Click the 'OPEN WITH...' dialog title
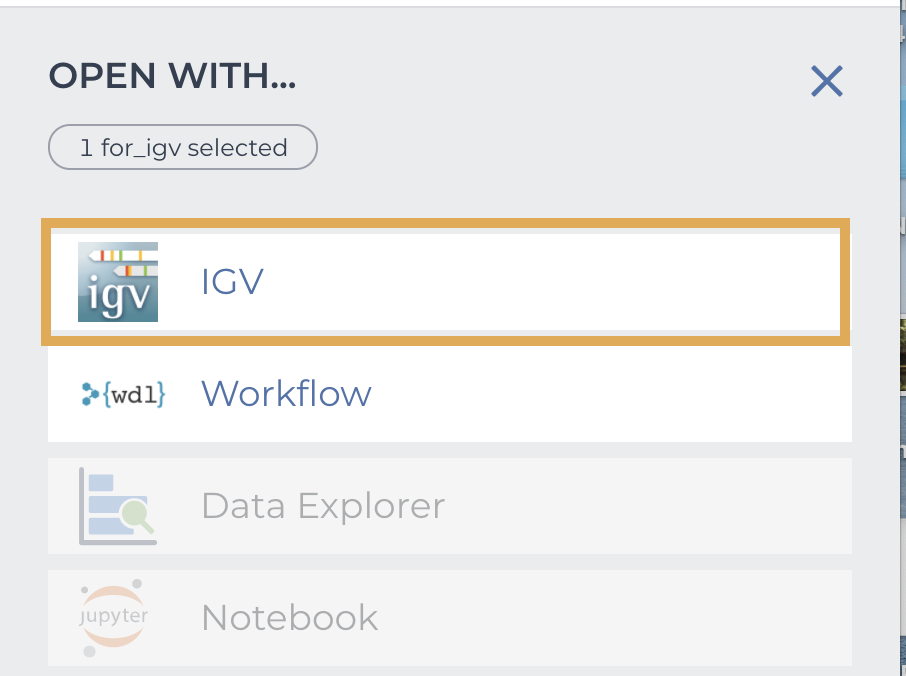This screenshot has width=906, height=676. pyautogui.click(x=172, y=76)
